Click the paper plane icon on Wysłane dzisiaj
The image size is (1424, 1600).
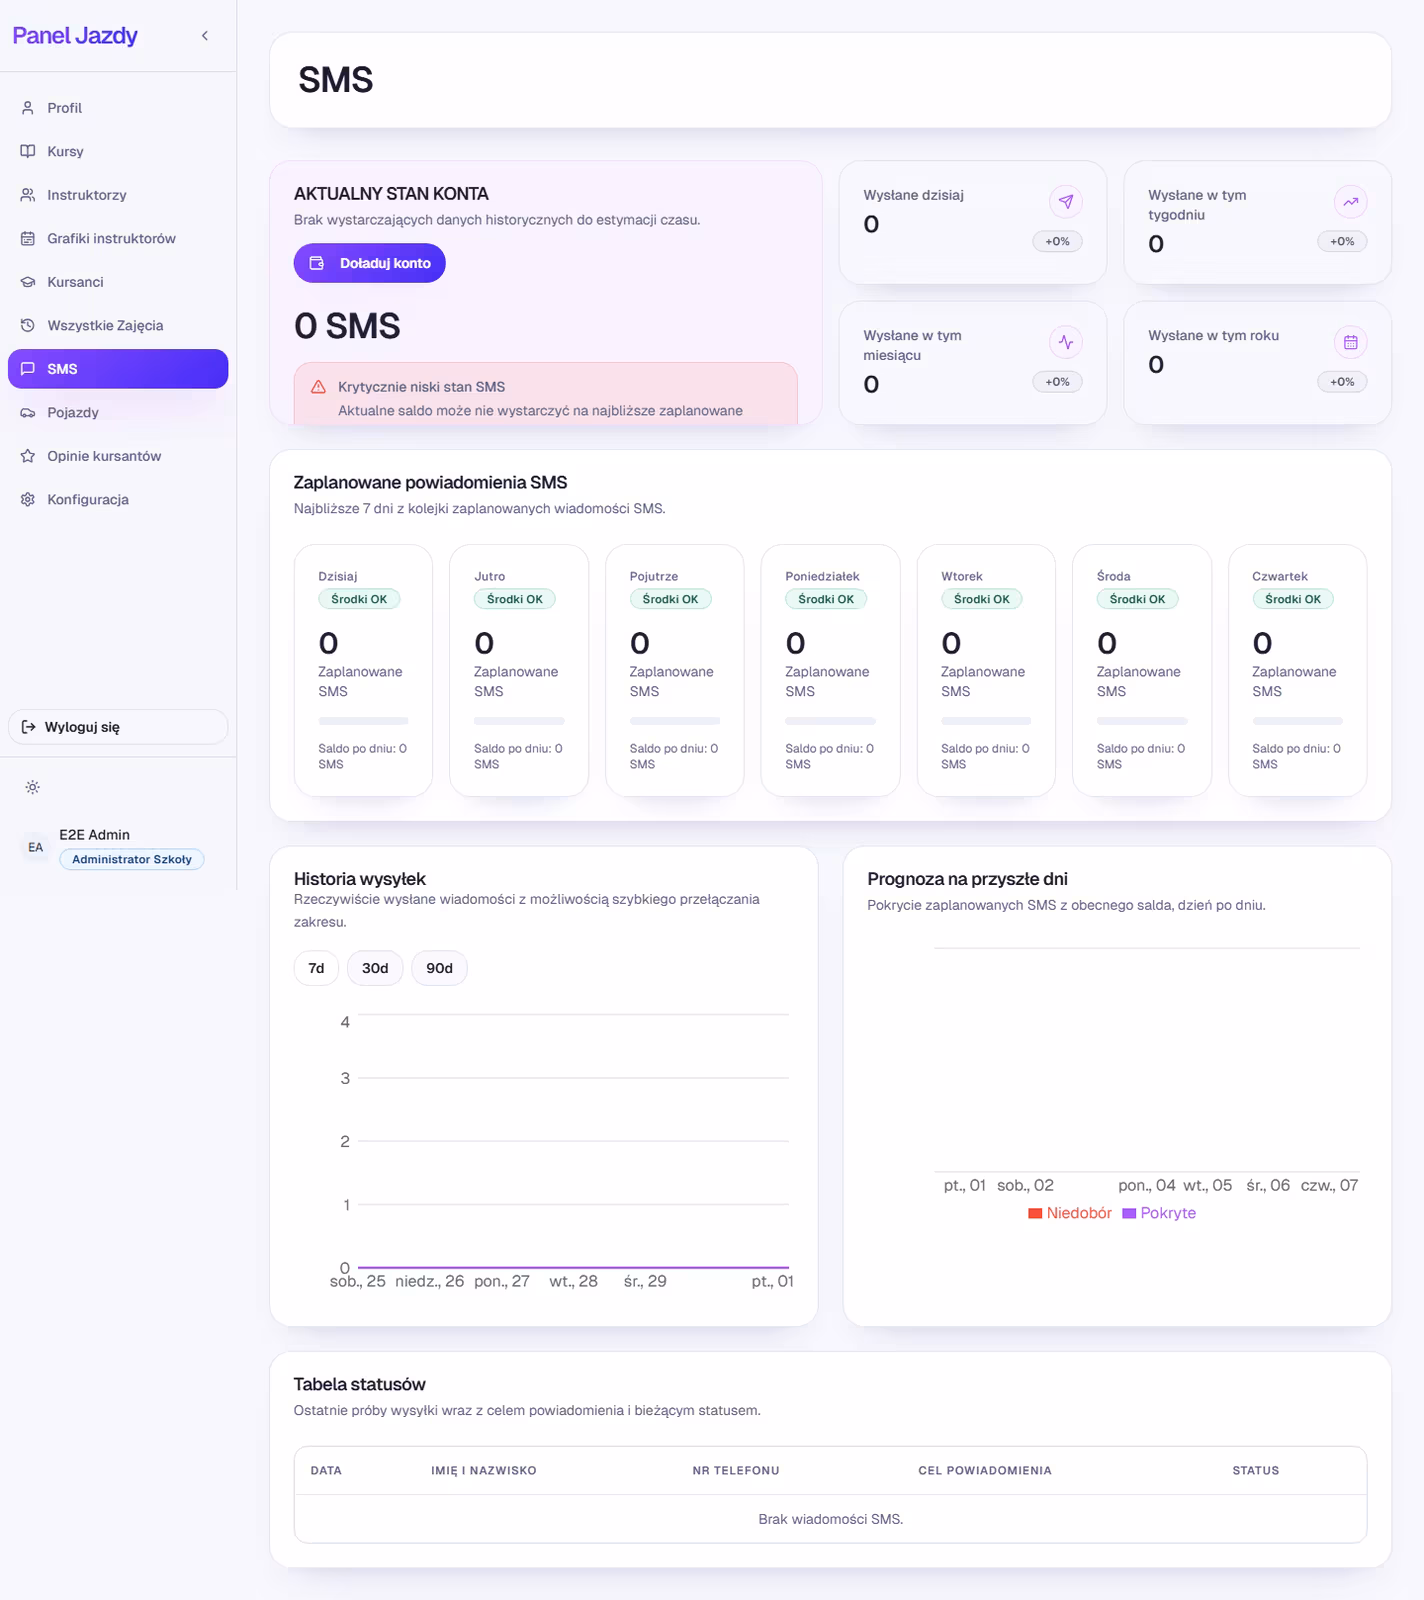1066,202
